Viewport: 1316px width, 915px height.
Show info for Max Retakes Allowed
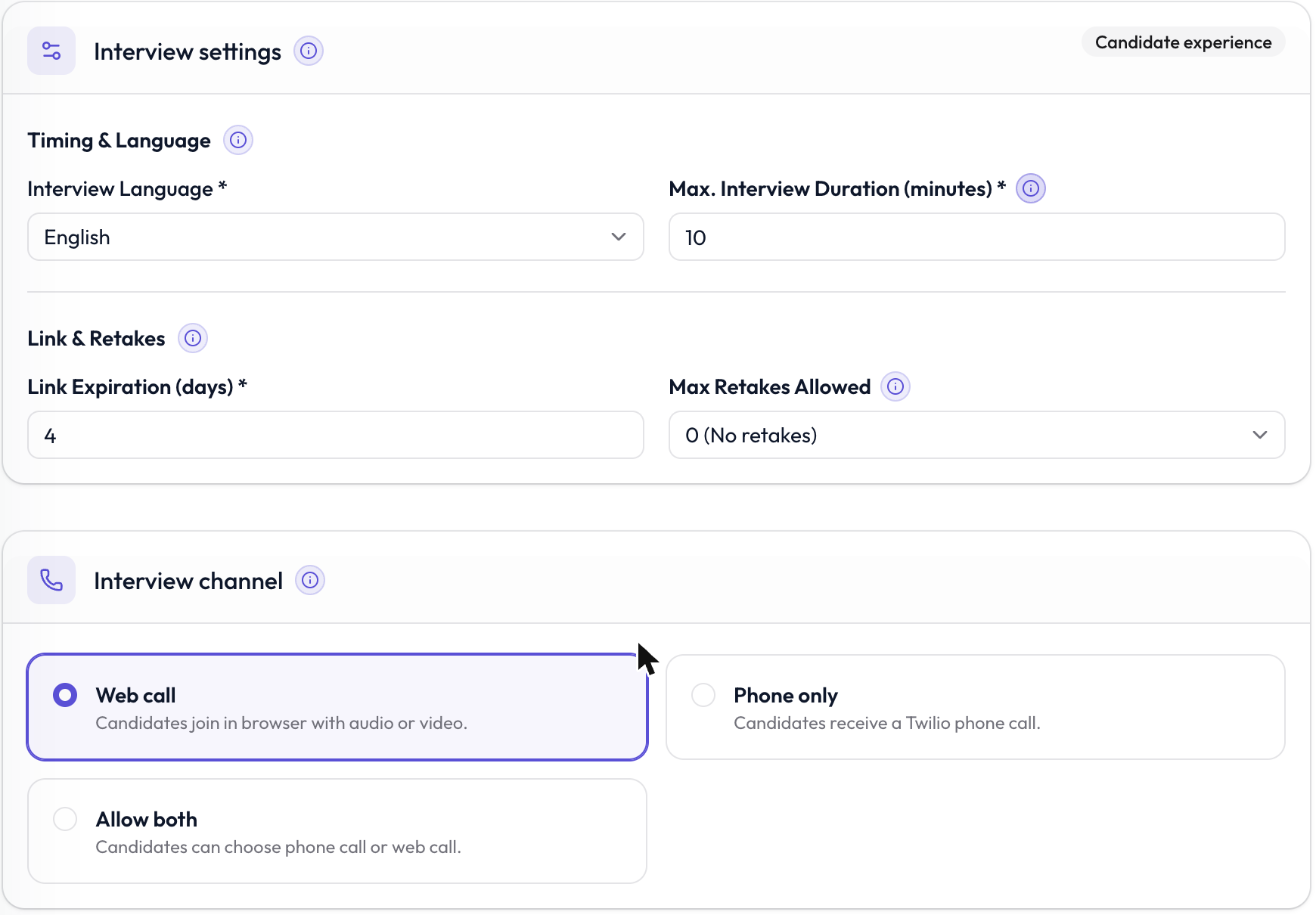point(896,386)
